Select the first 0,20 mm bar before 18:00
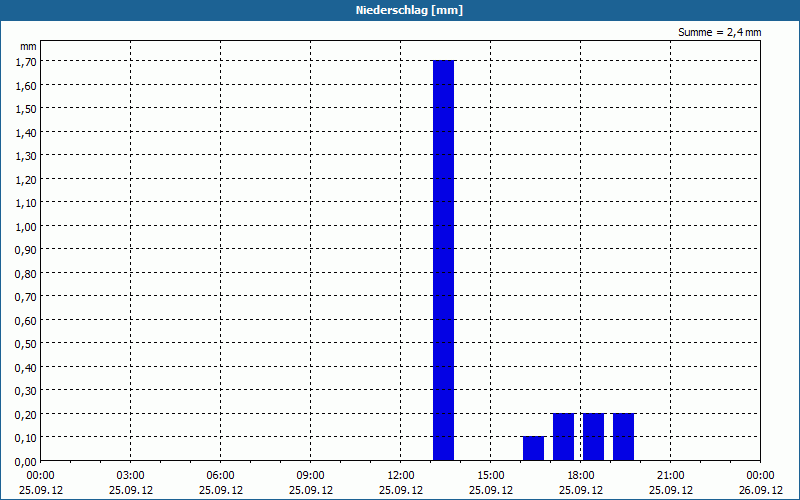Screen dimensions: 800x500 click(563, 437)
